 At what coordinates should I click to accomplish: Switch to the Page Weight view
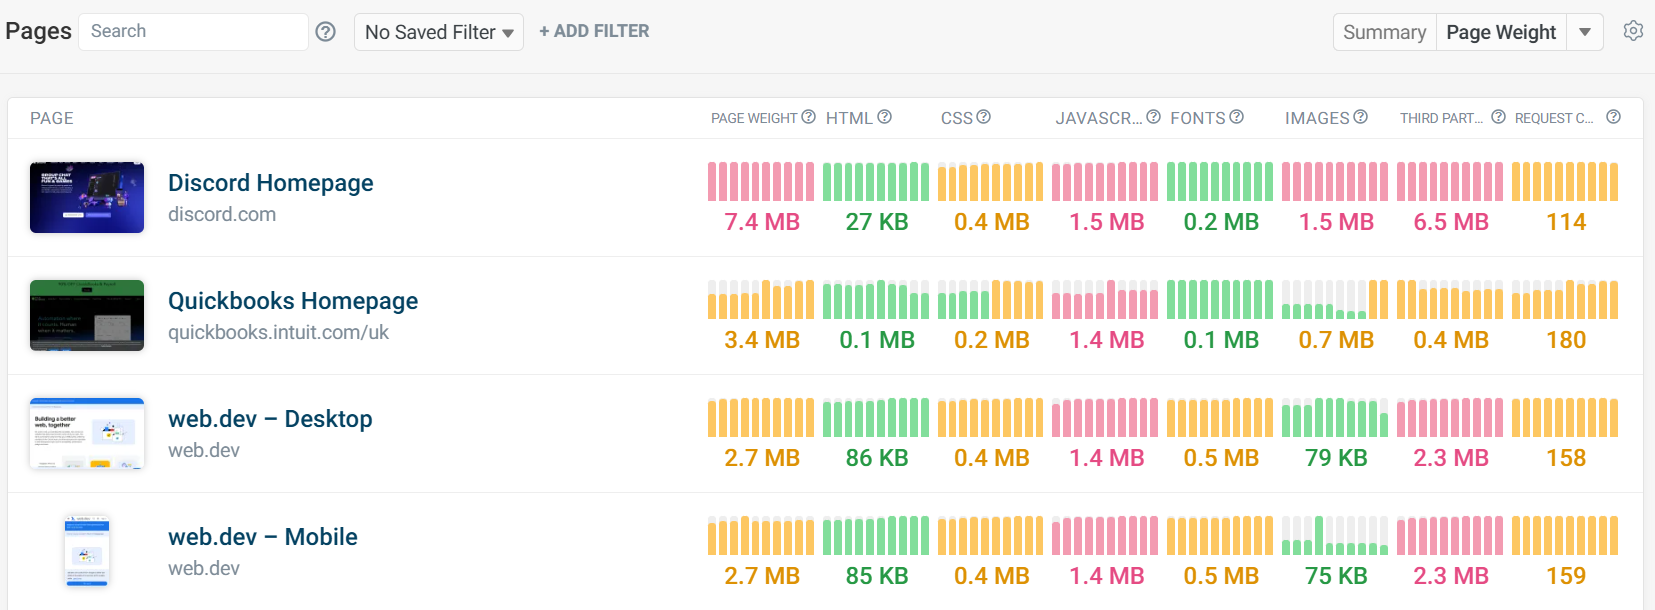tap(1501, 32)
